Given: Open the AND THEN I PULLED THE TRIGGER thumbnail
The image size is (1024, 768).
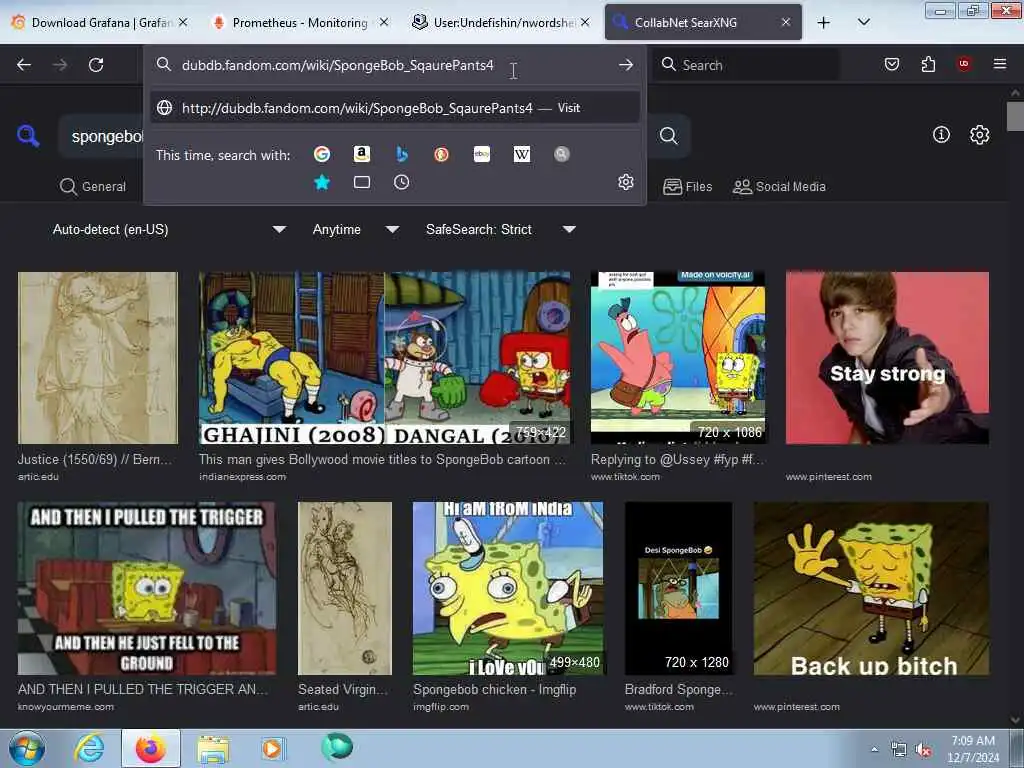Looking at the screenshot, I should pos(147,588).
